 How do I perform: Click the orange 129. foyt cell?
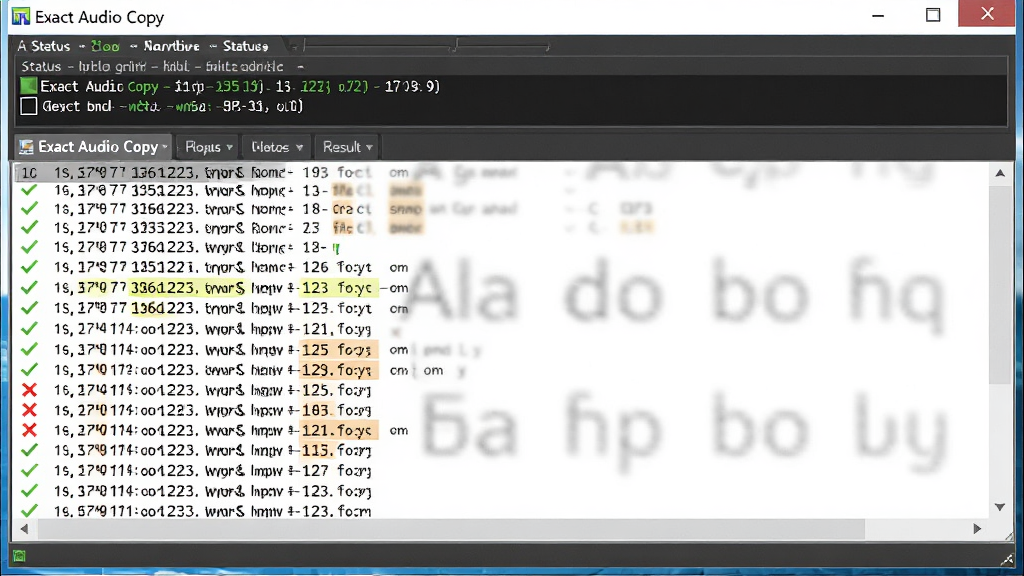pyautogui.click(x=337, y=370)
